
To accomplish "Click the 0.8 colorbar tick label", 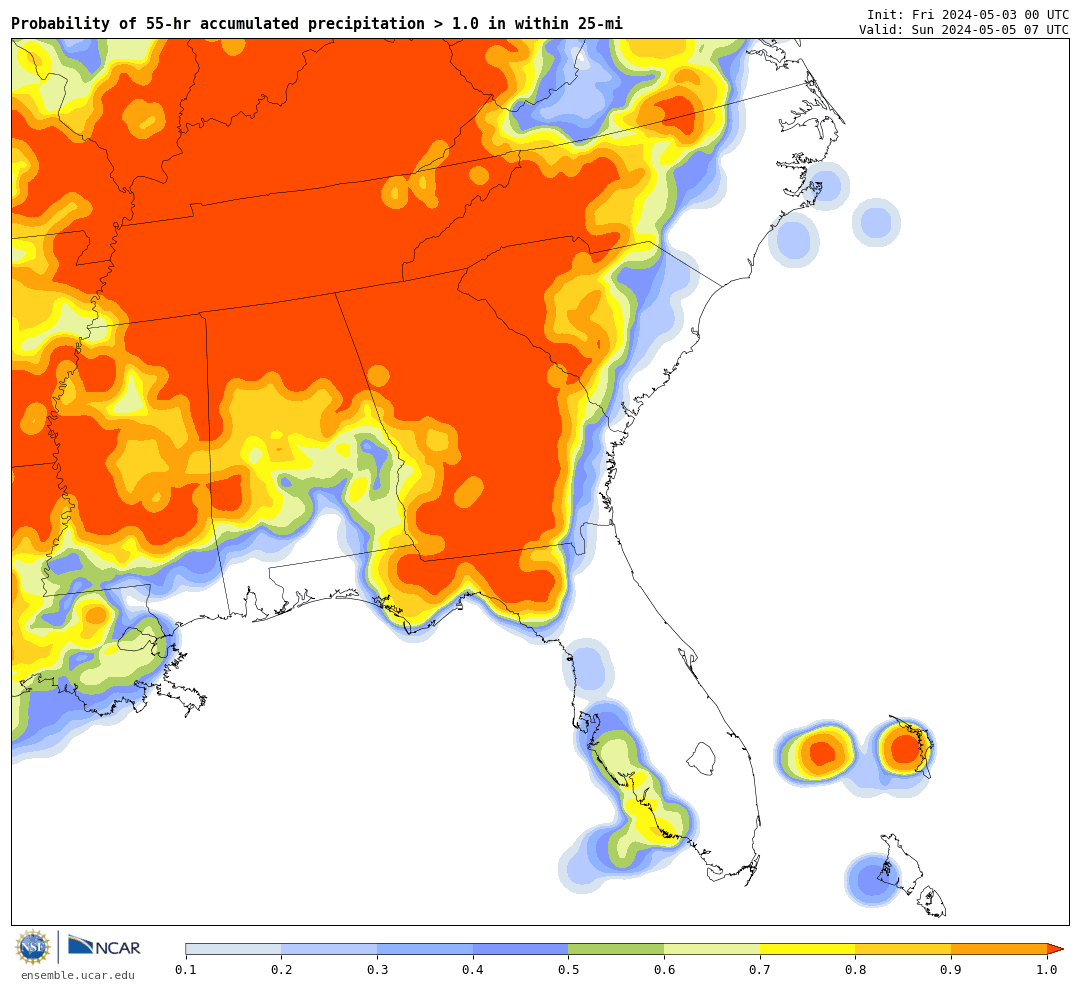I will coord(856,970).
